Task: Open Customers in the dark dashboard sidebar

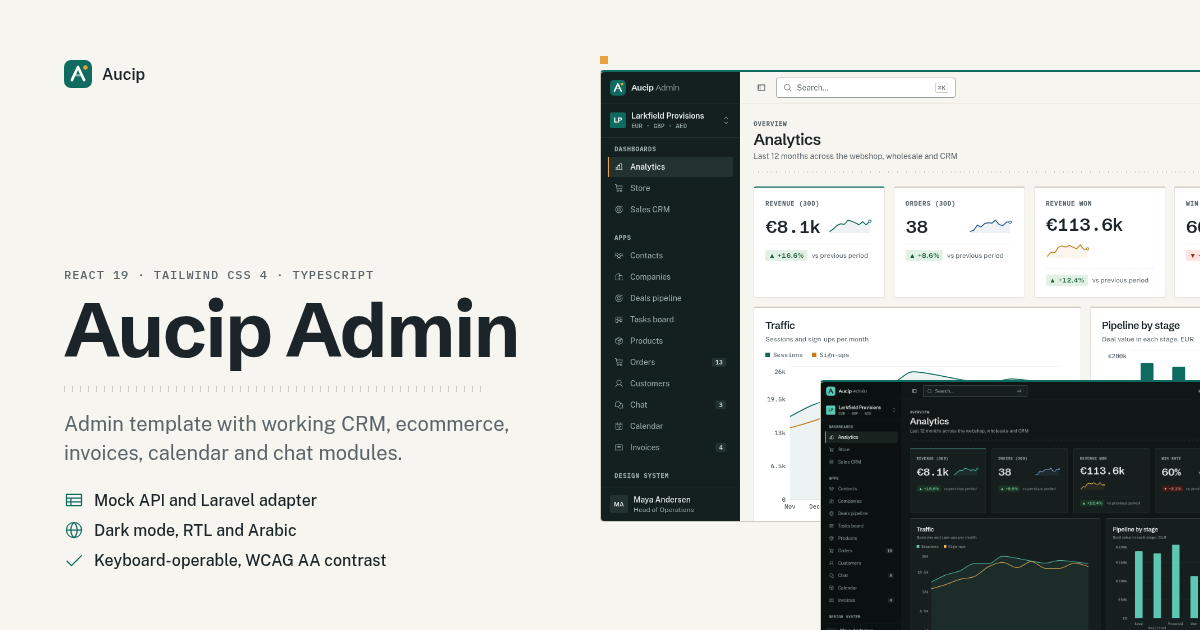Action: [861, 563]
